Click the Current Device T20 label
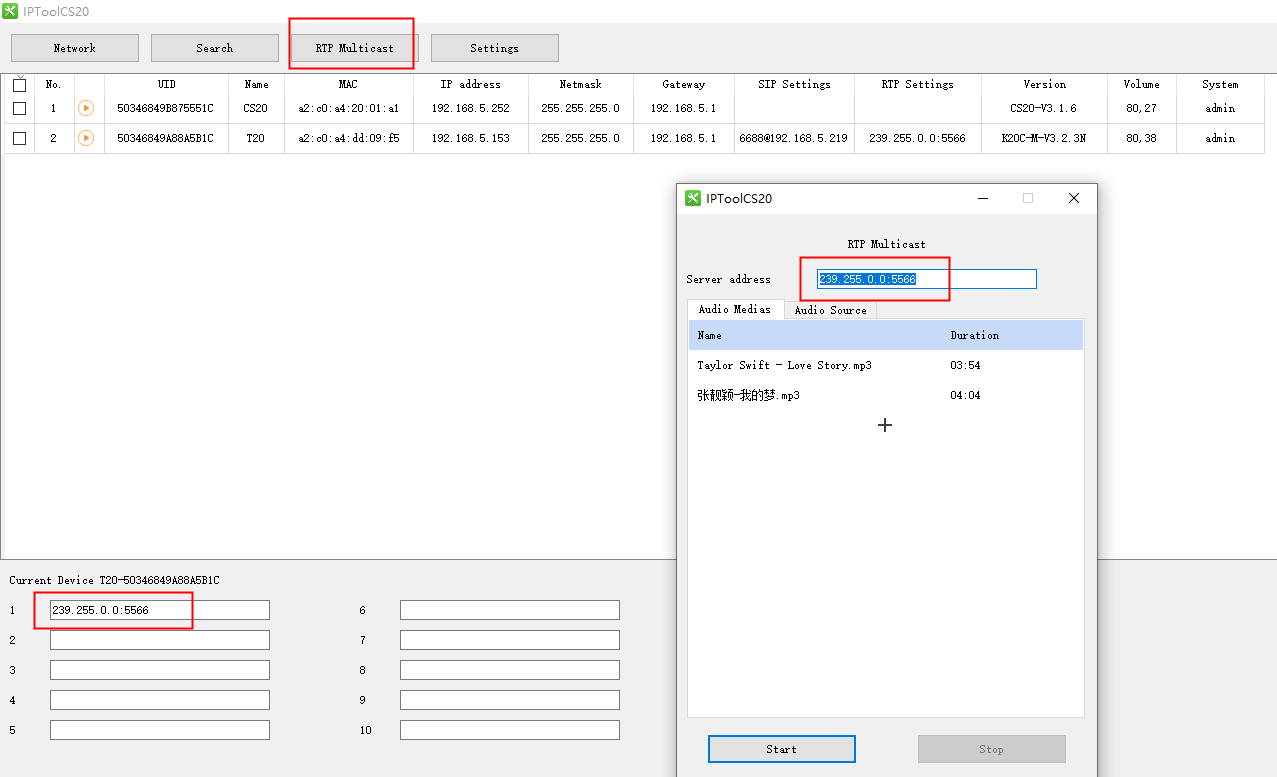Screen dimensions: 1277x777 [114, 580]
